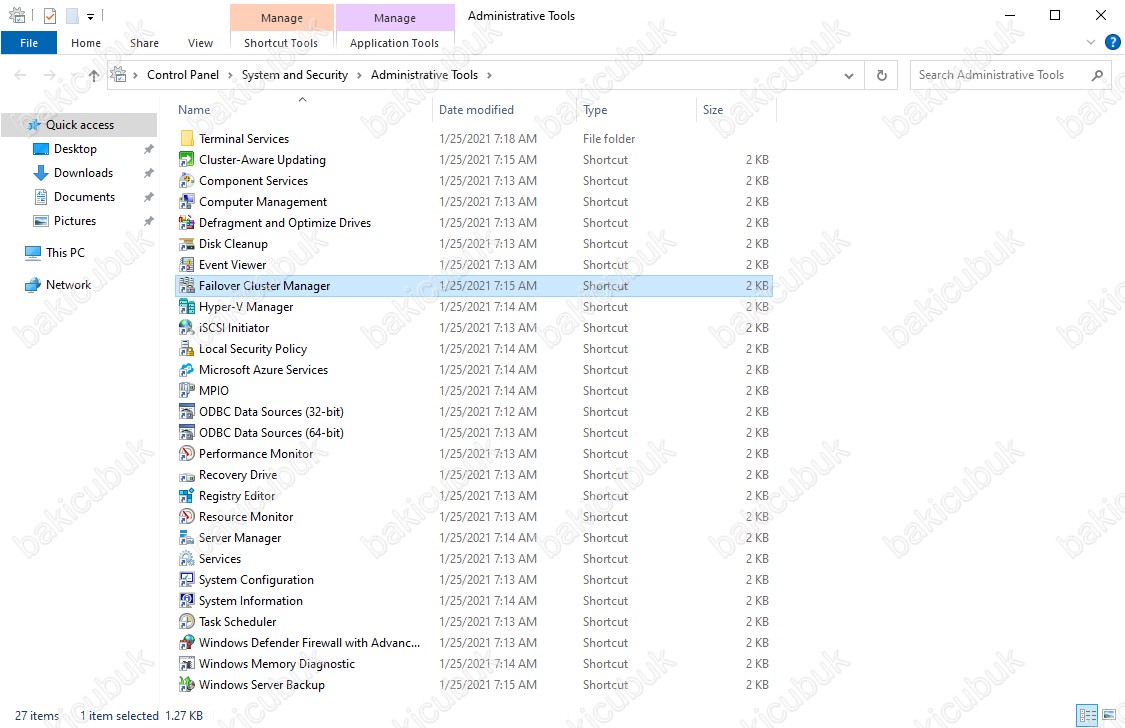Click the Component Services icon
Image resolution: width=1125 pixels, height=728 pixels.
pyautogui.click(x=187, y=181)
